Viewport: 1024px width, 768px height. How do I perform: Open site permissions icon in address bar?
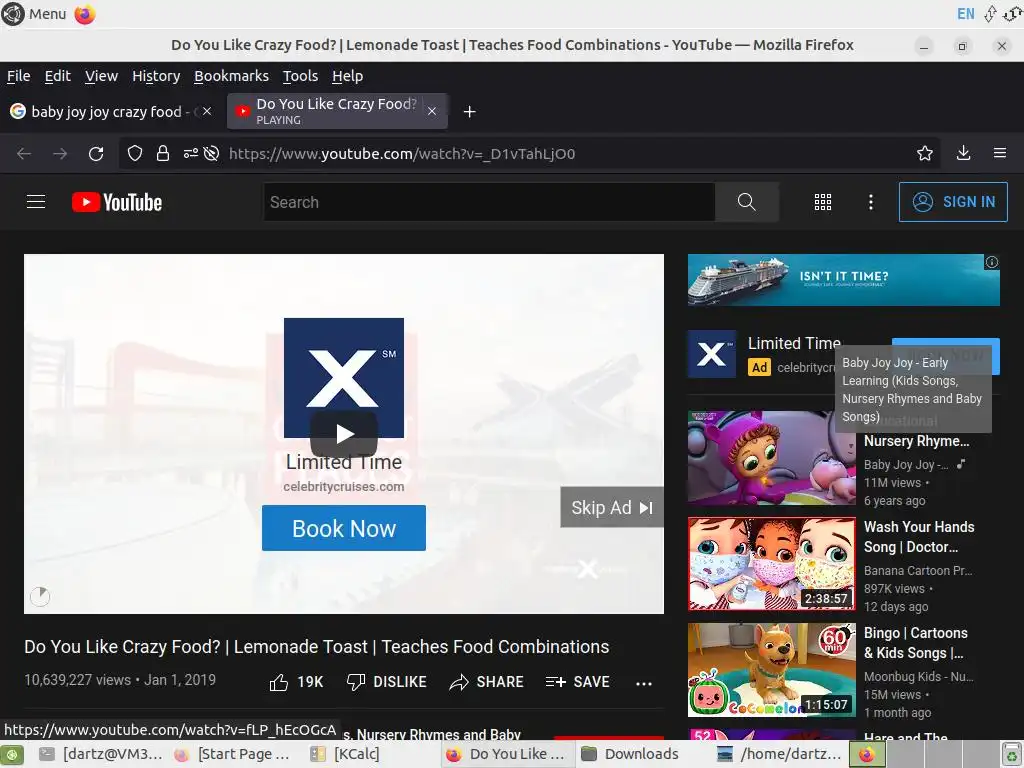tap(190, 153)
